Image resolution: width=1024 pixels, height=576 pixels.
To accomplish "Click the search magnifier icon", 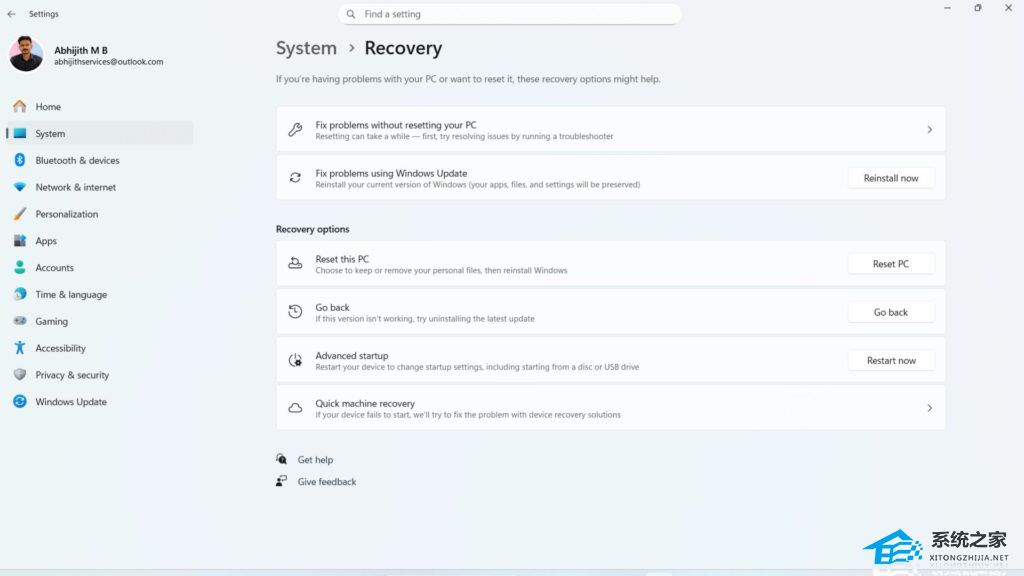I will point(351,14).
